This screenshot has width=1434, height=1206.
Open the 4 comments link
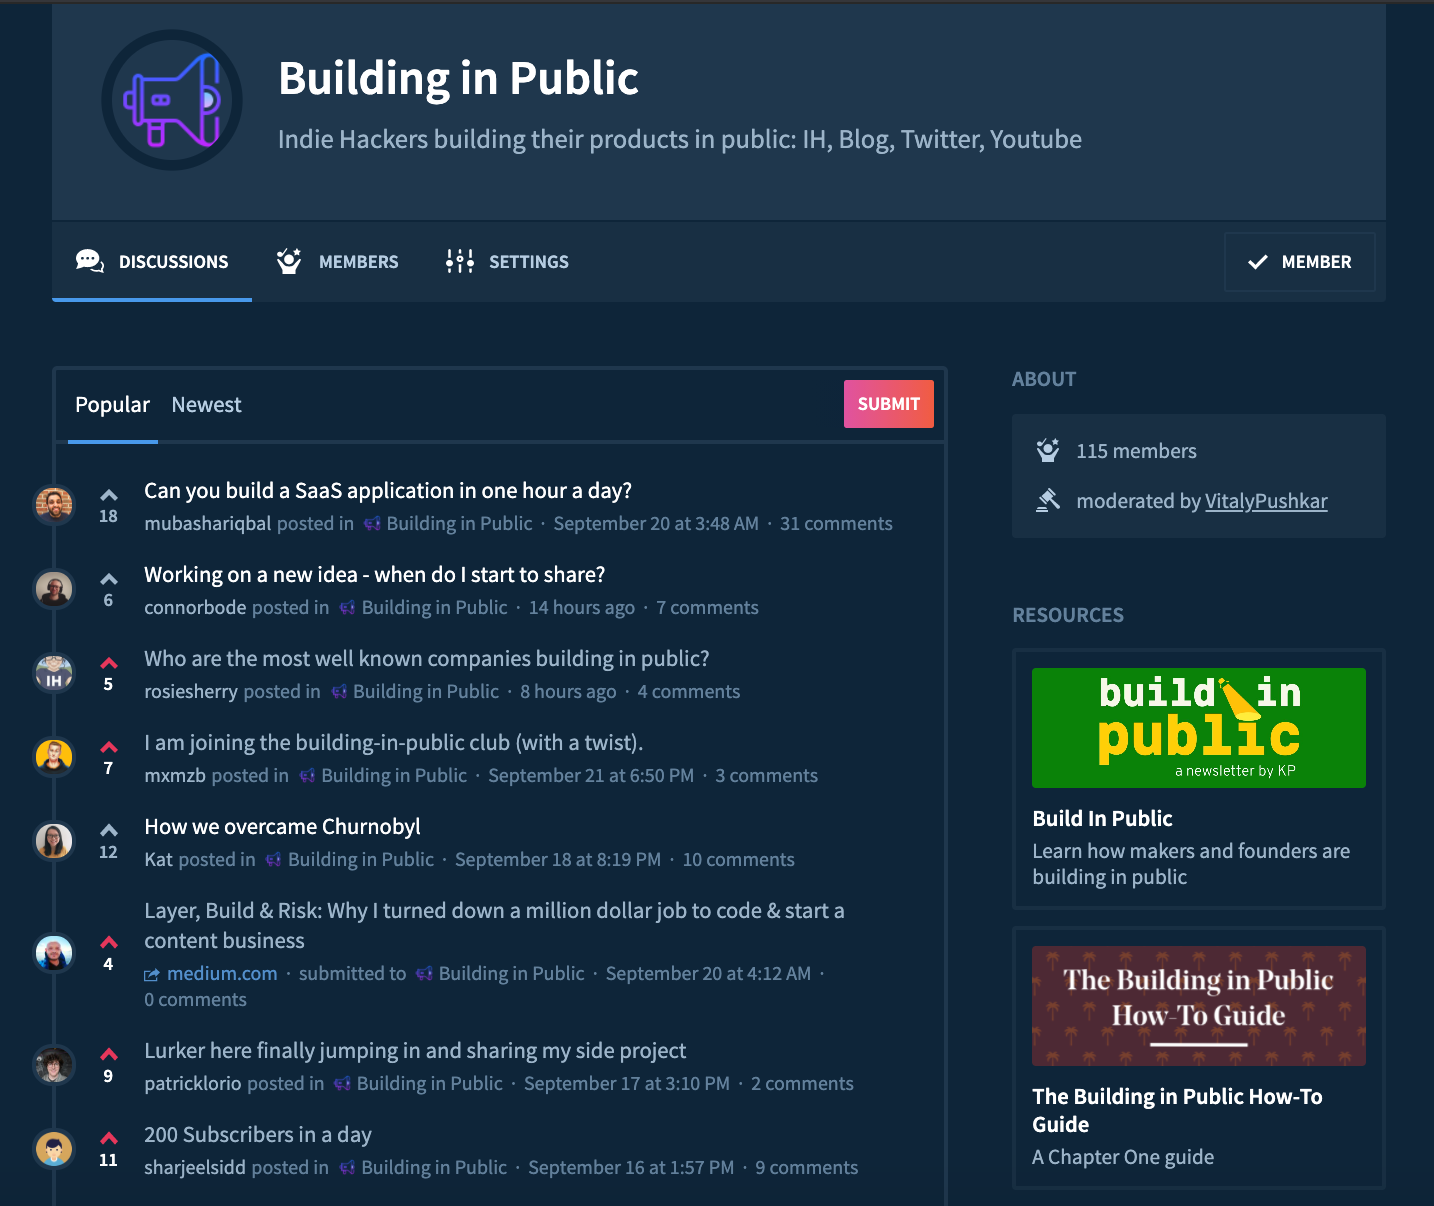tap(689, 692)
